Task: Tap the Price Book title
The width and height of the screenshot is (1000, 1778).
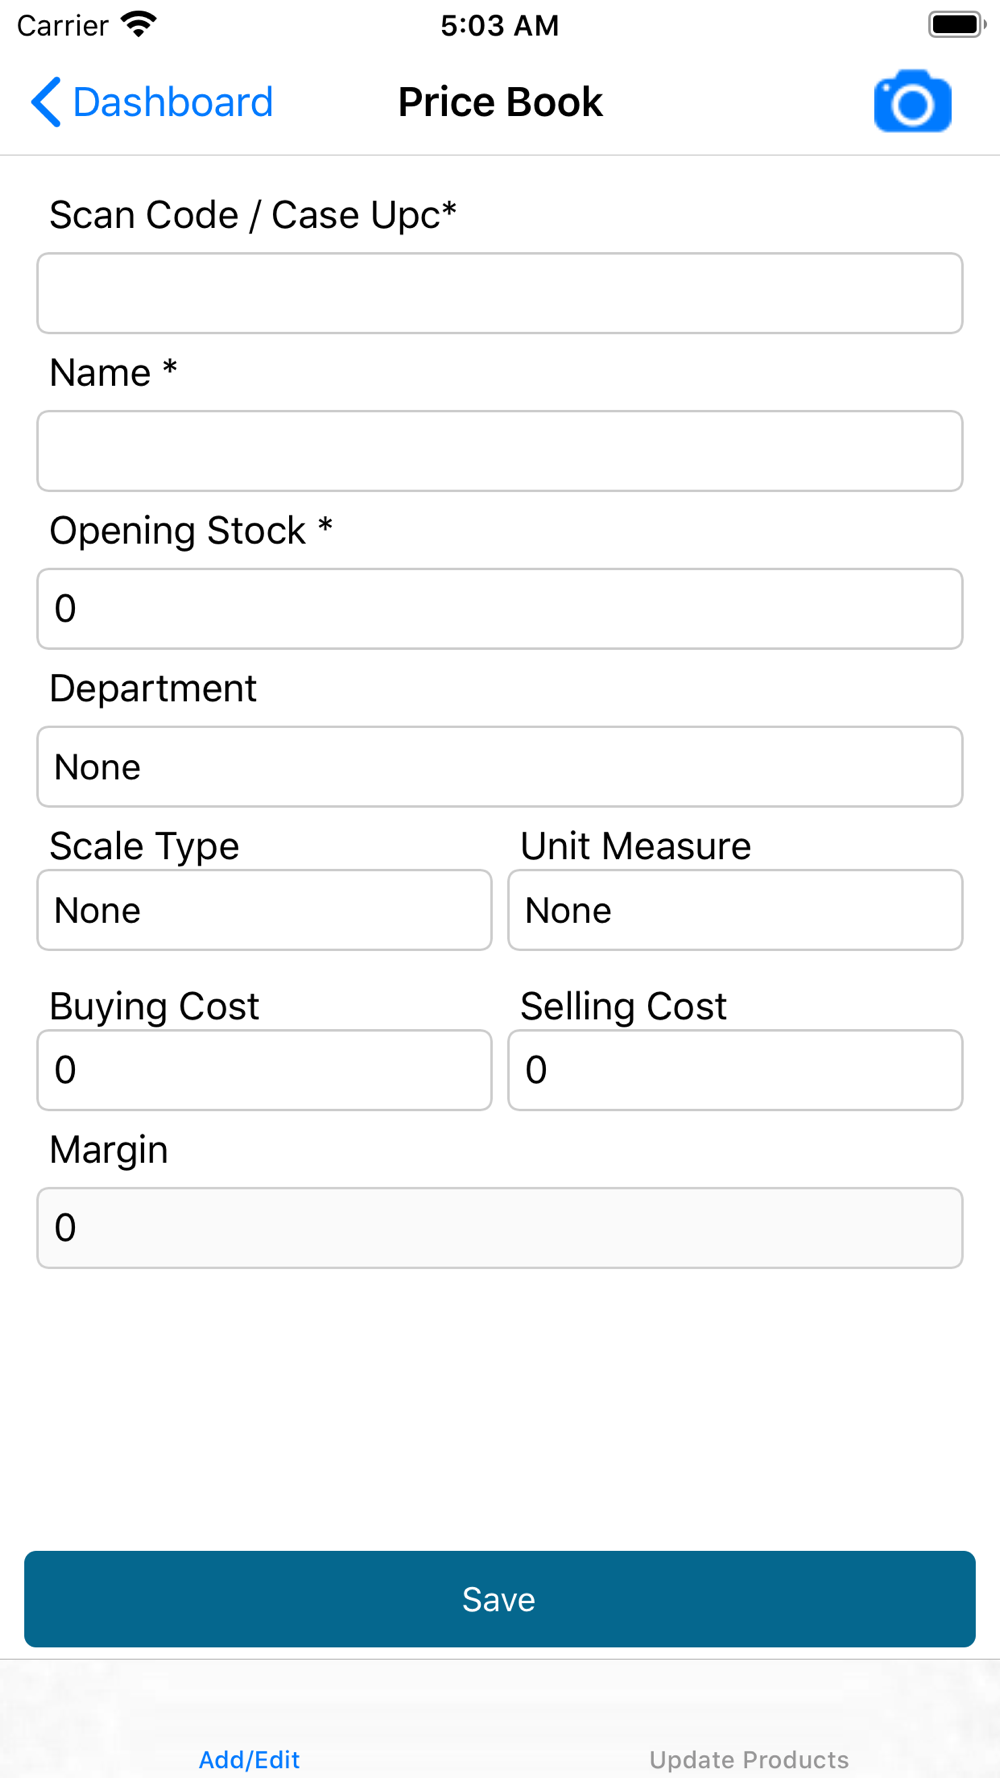Action: coord(500,102)
